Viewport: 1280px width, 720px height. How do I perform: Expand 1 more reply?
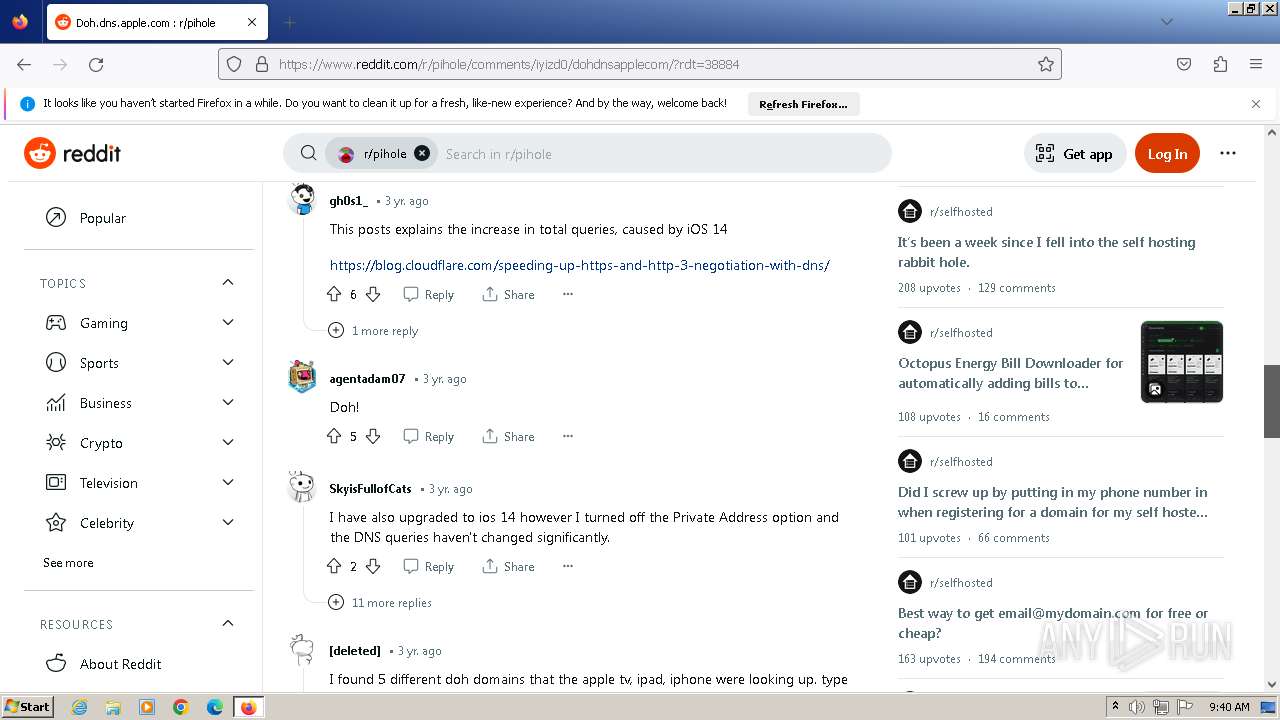[374, 331]
